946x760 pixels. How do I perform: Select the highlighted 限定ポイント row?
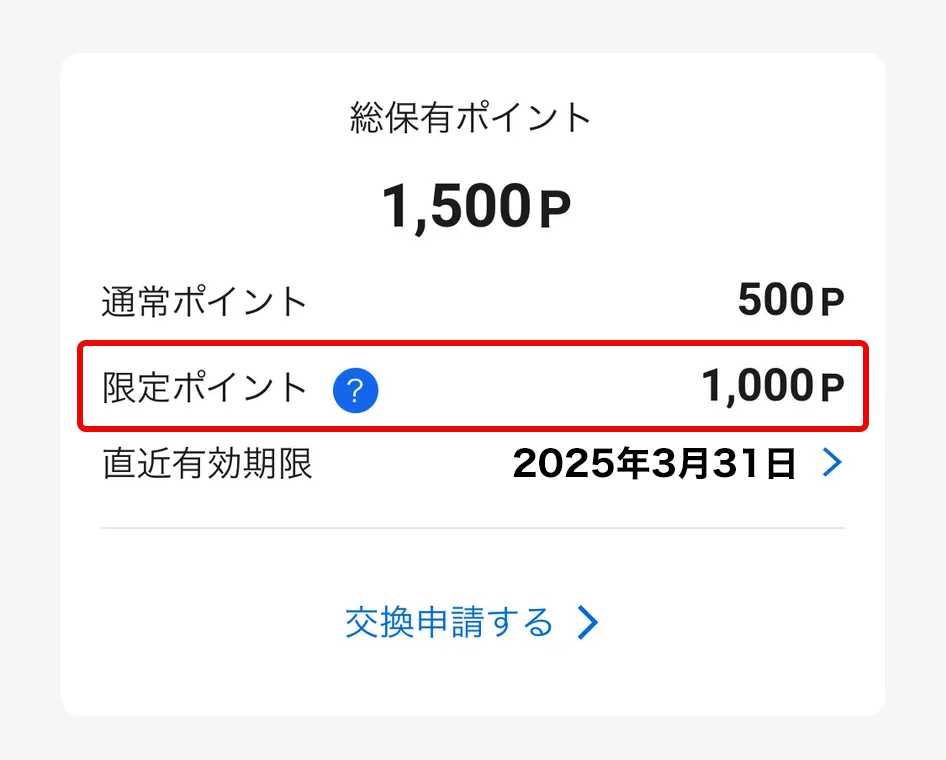click(470, 387)
